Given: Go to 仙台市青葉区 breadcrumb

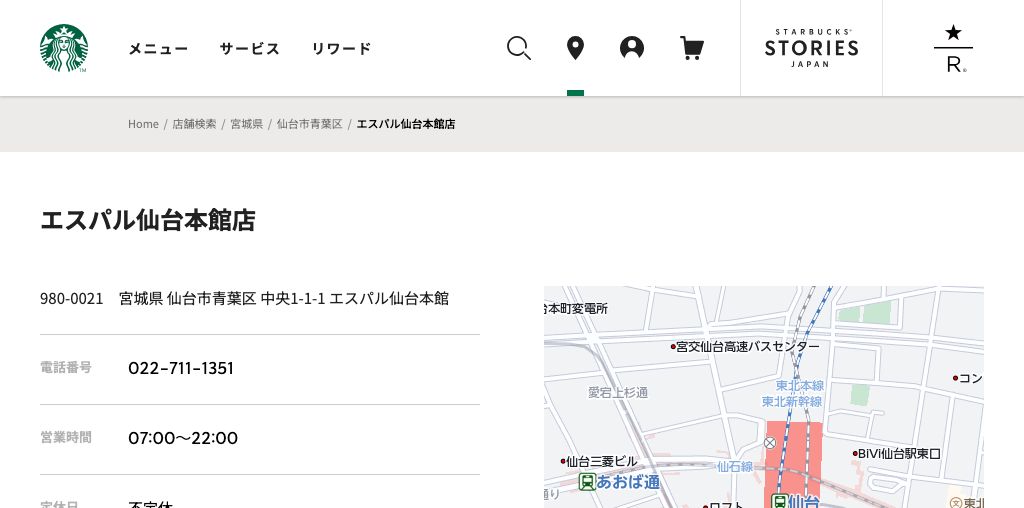Looking at the screenshot, I should click(x=310, y=124).
